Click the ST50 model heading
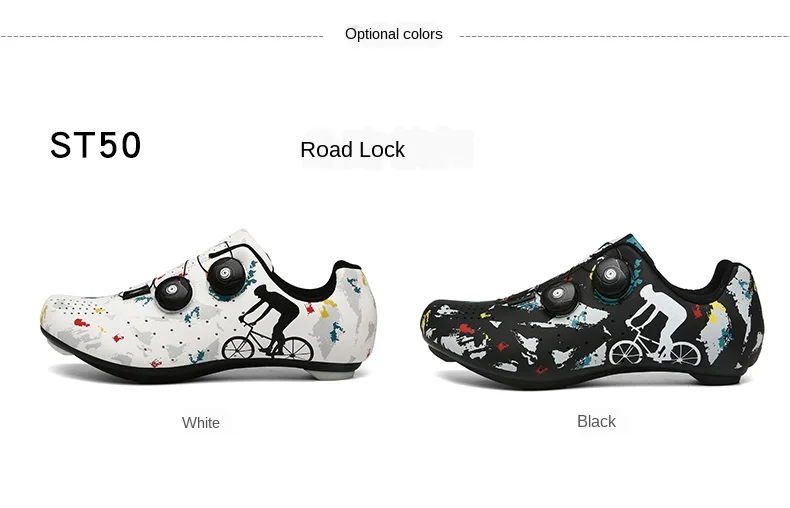The image size is (790, 508). pyautogui.click(x=96, y=145)
